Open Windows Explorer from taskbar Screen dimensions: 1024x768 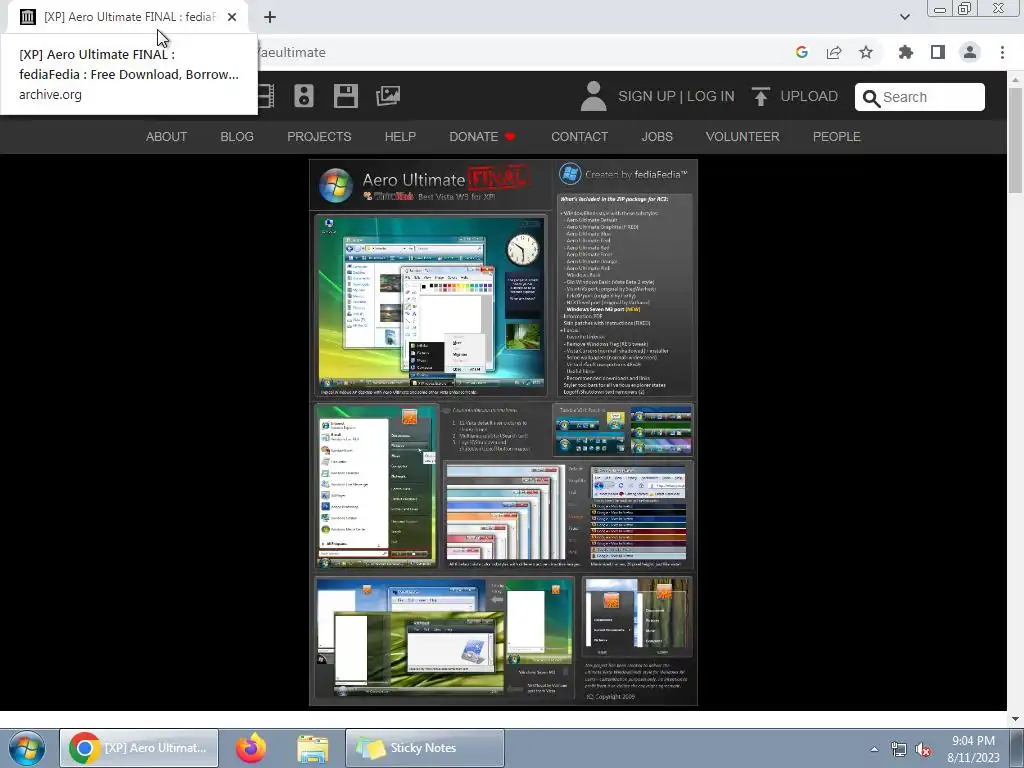[x=313, y=748]
